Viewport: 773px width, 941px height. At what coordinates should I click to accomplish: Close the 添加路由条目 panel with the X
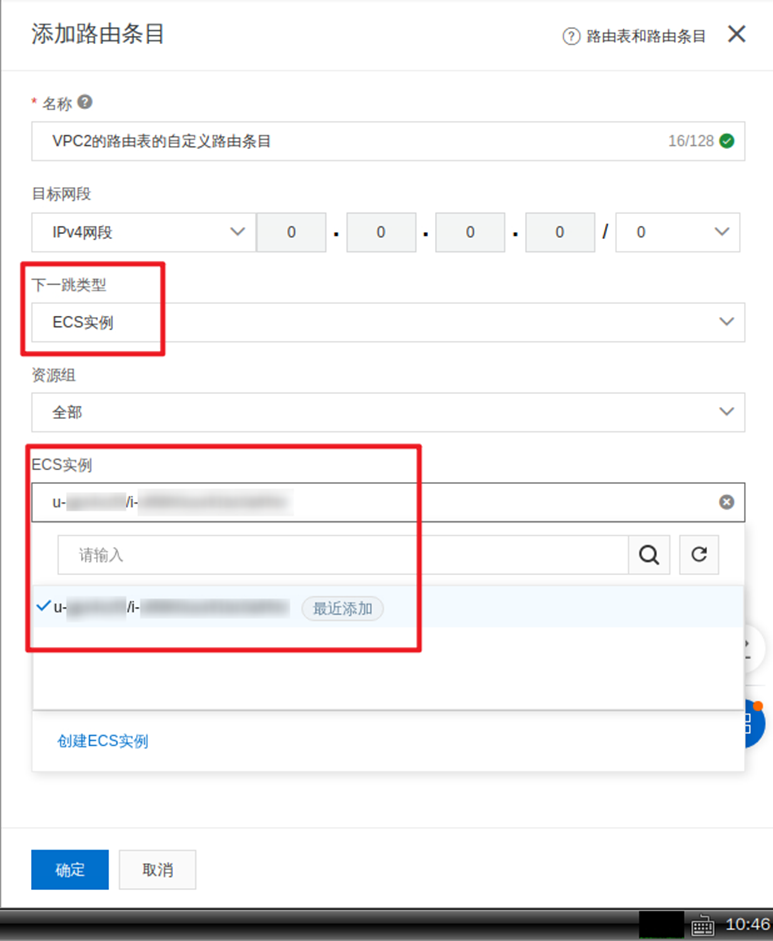[736, 34]
